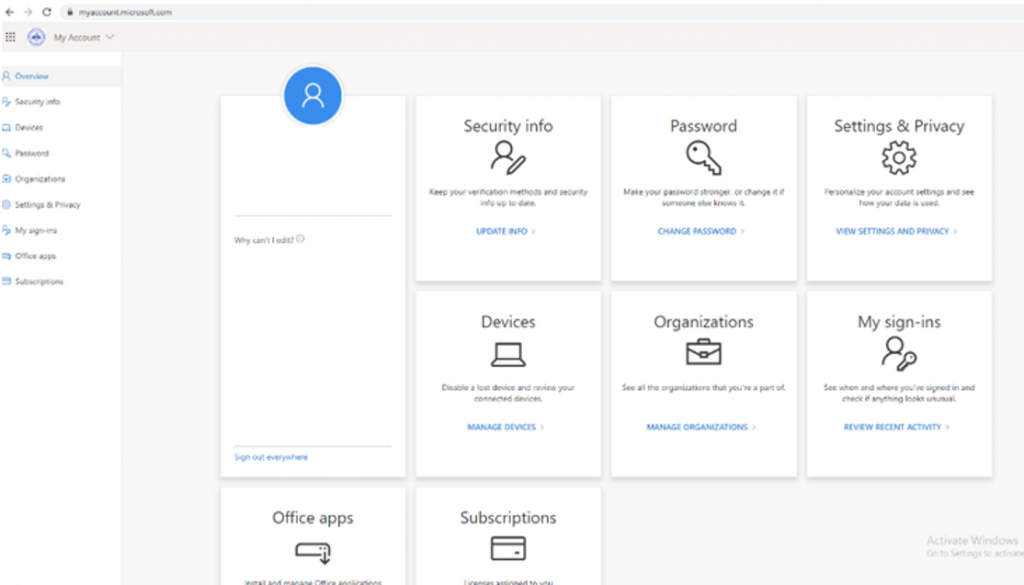Click the Settings & Privacy gear icon
This screenshot has height=585, width=1024.
click(x=899, y=158)
